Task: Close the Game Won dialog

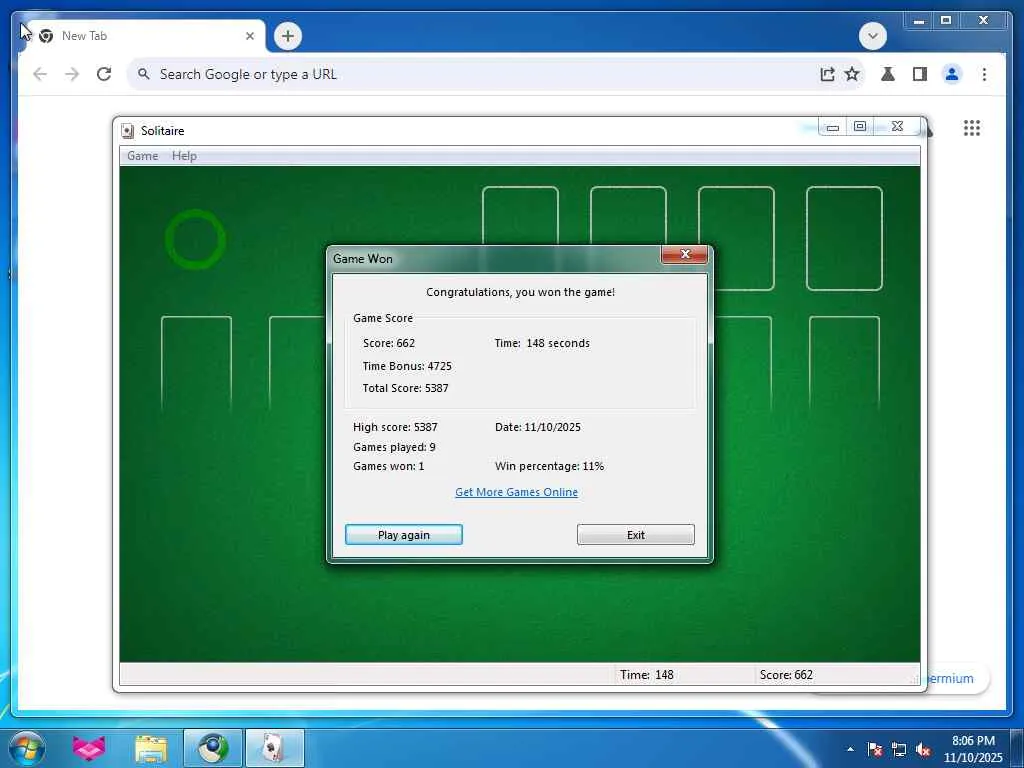Action: click(x=684, y=254)
